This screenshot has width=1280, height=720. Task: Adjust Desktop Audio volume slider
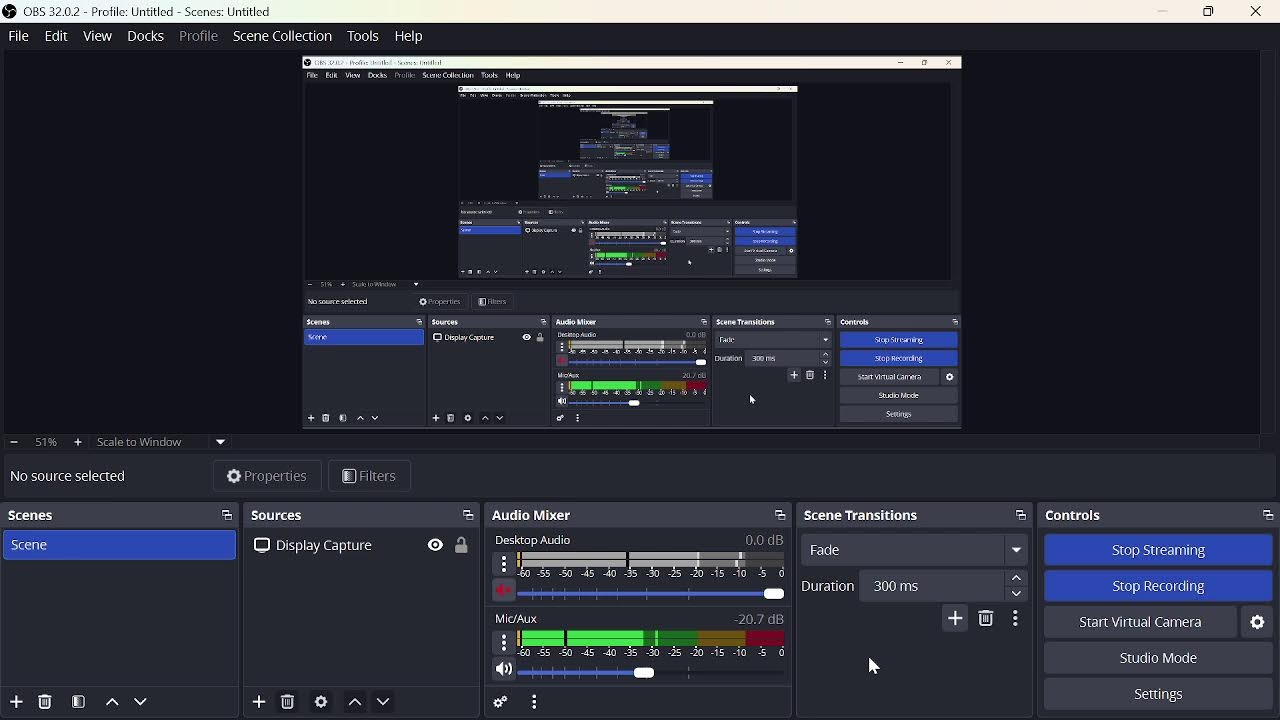click(x=651, y=594)
